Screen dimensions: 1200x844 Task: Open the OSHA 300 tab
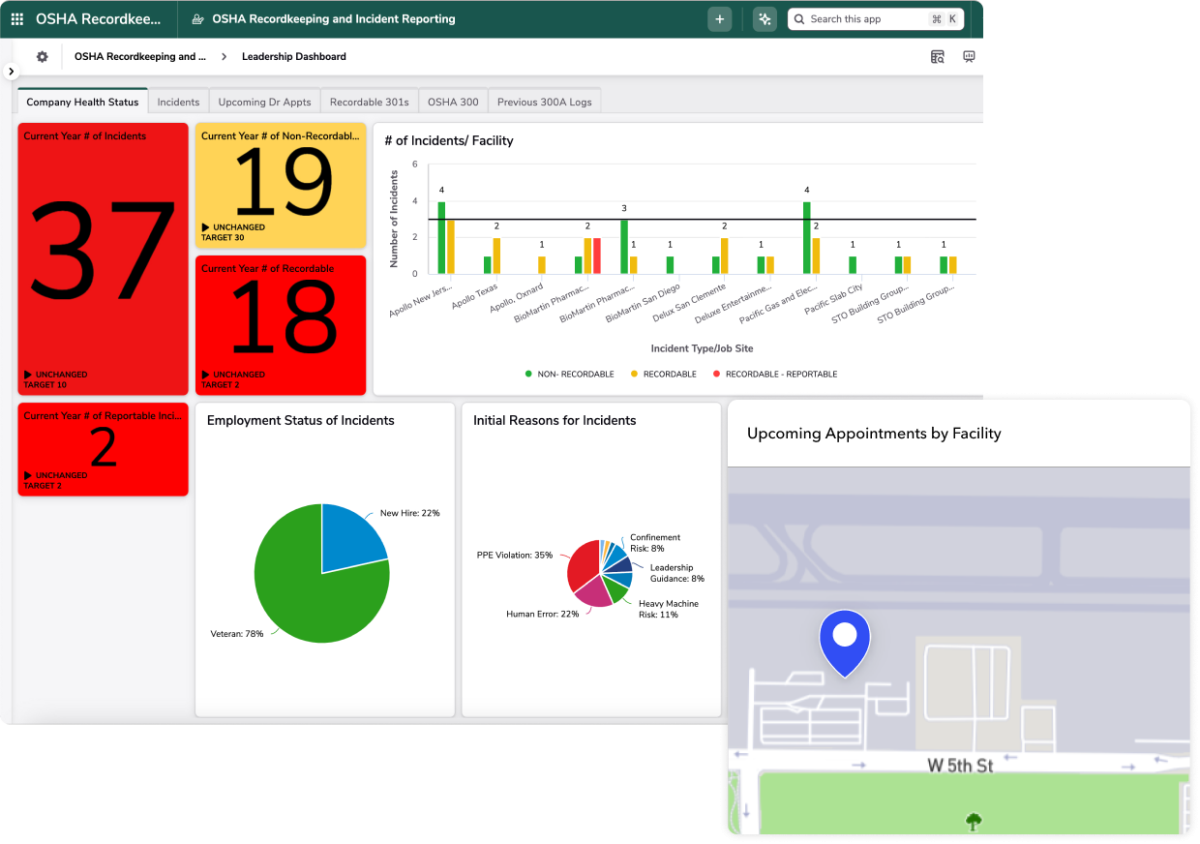pos(452,101)
